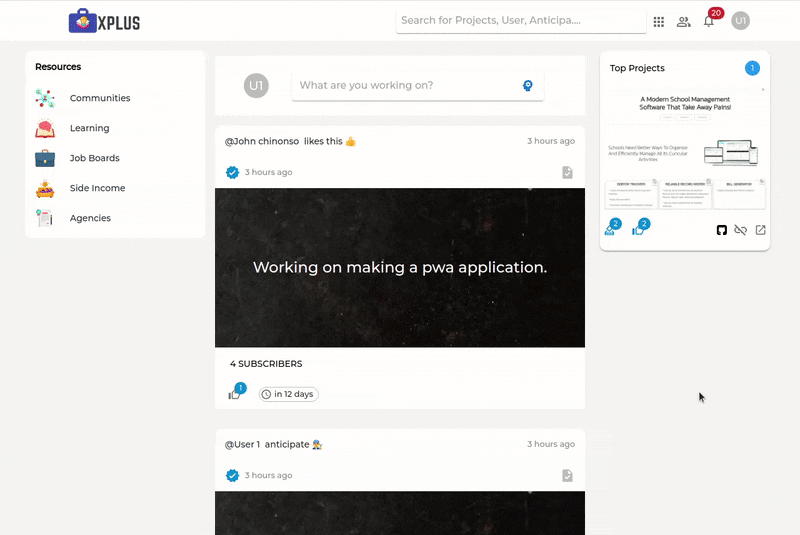Screen dimensions: 800x535
Task: Click the Resources heading
Action: [x=58, y=67]
